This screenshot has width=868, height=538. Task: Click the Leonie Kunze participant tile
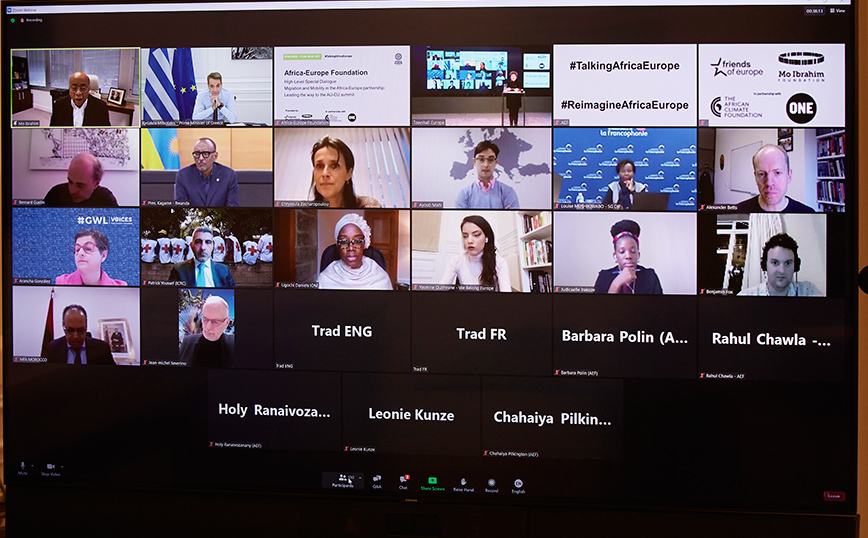tap(411, 414)
